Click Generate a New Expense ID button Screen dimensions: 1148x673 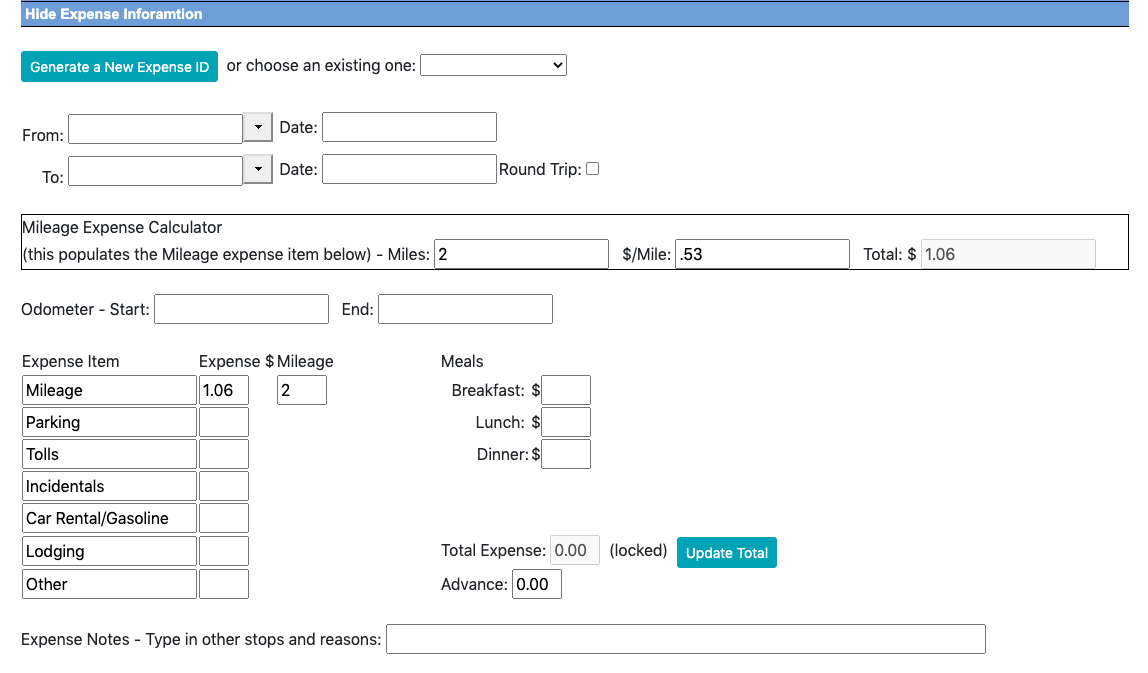tap(119, 67)
